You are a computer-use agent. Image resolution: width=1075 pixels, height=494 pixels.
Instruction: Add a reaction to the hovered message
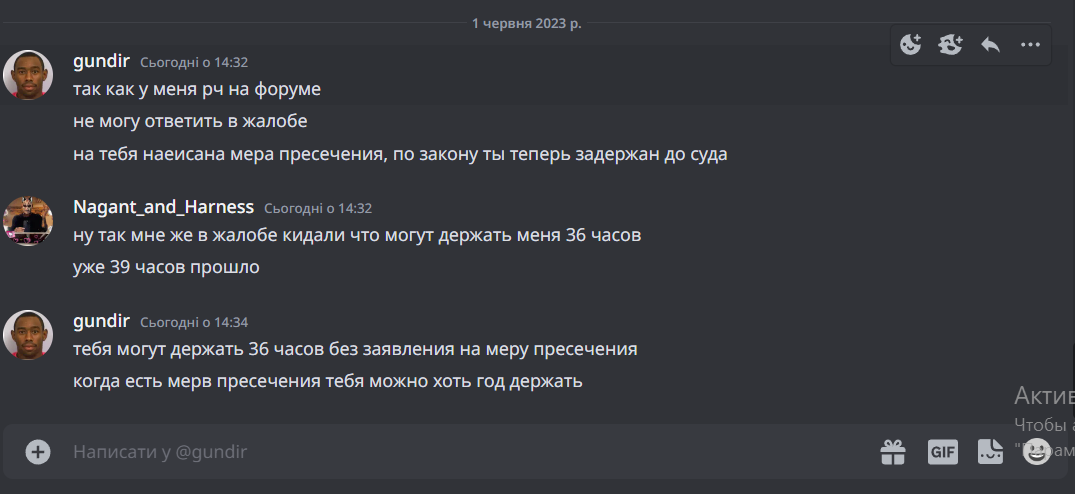click(x=910, y=44)
